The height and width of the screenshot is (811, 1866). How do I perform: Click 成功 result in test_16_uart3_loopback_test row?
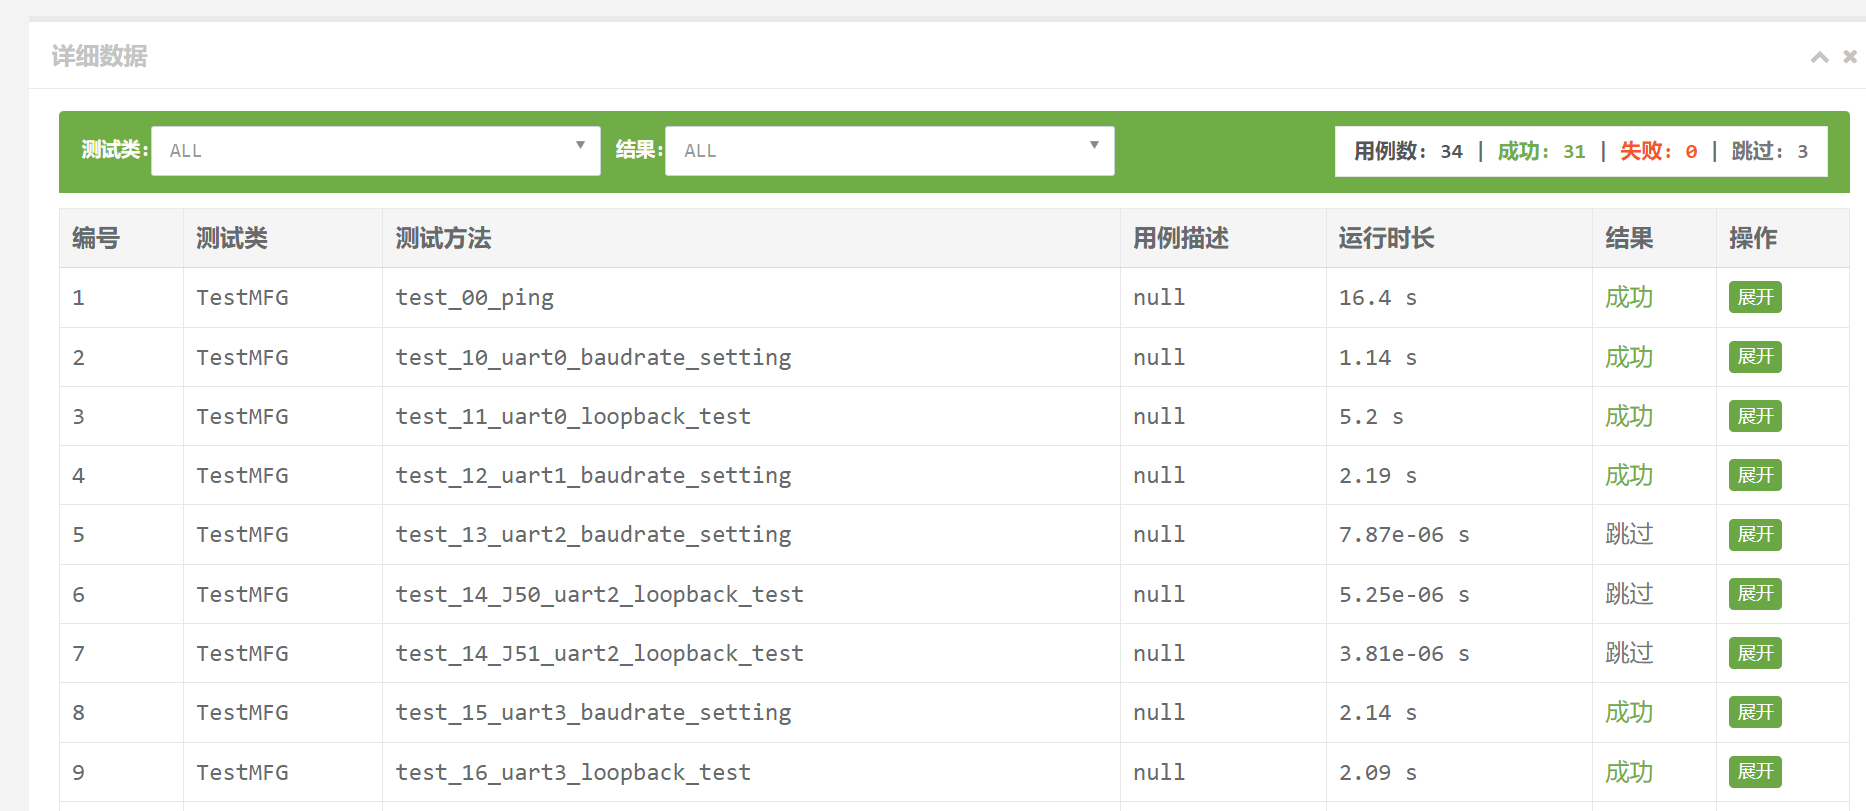[x=1629, y=773]
